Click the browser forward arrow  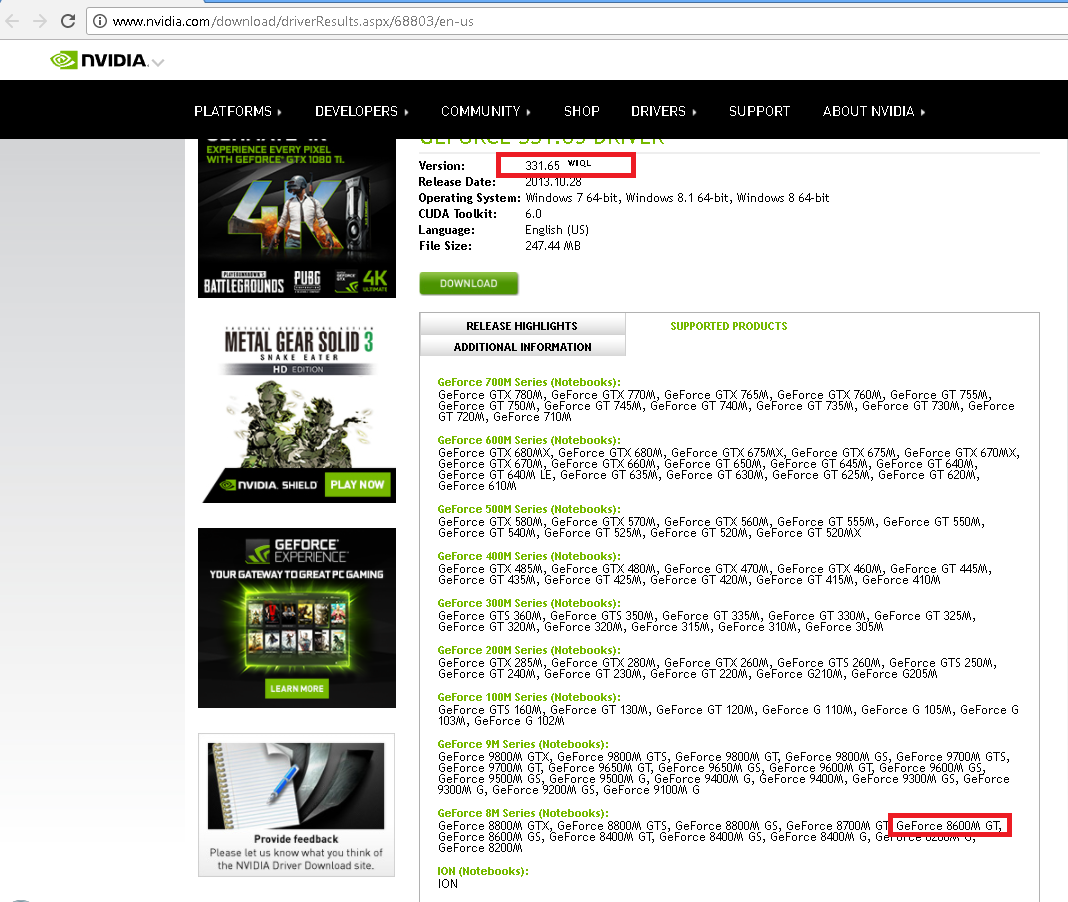pos(40,21)
